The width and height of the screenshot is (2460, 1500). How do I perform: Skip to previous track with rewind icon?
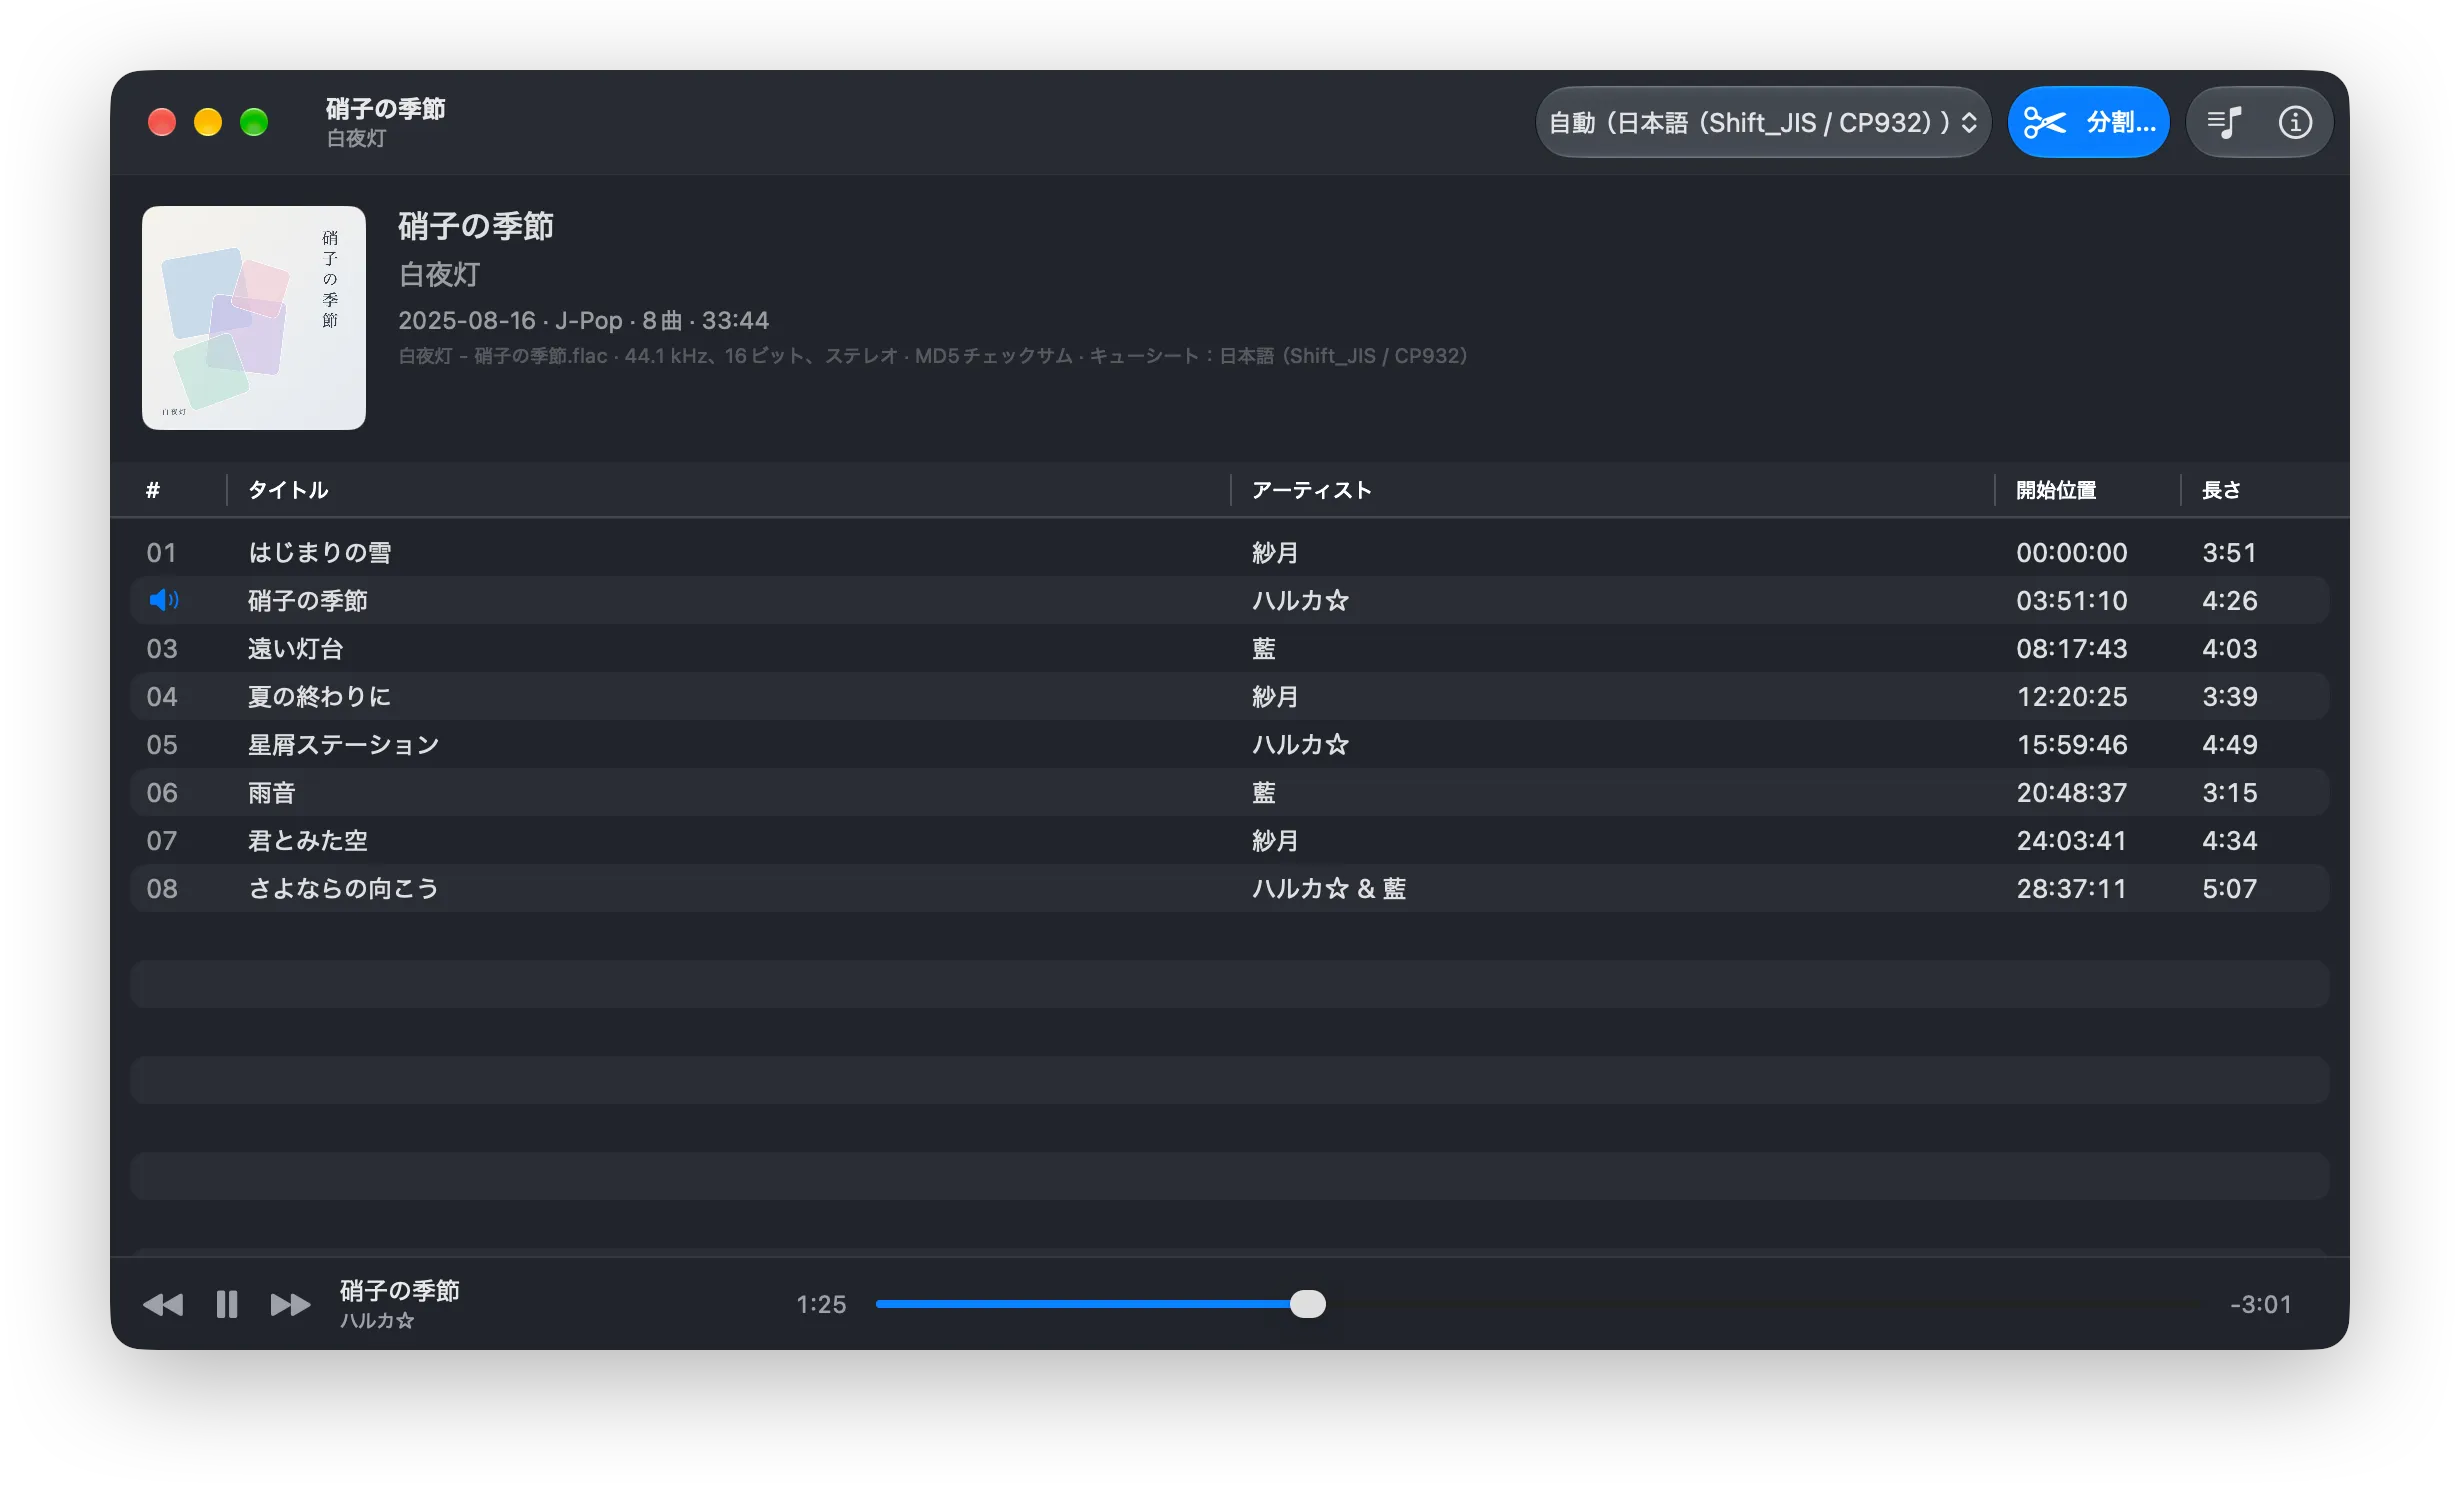(x=163, y=1304)
